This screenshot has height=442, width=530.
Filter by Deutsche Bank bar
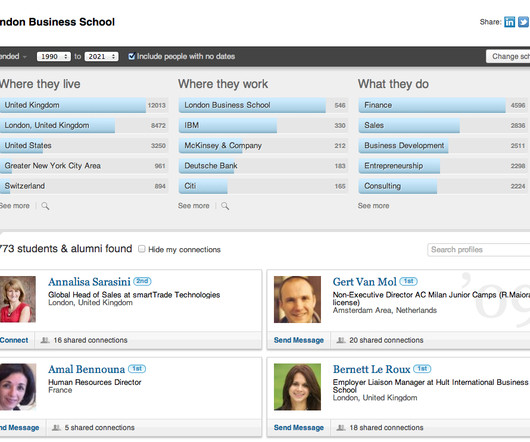click(x=264, y=166)
